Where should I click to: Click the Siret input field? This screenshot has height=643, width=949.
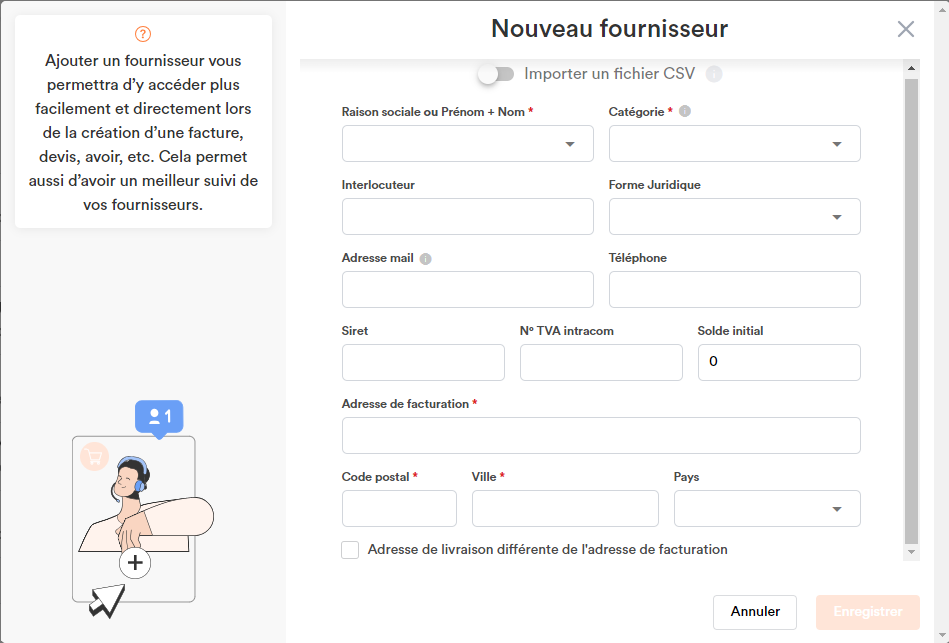(423, 363)
